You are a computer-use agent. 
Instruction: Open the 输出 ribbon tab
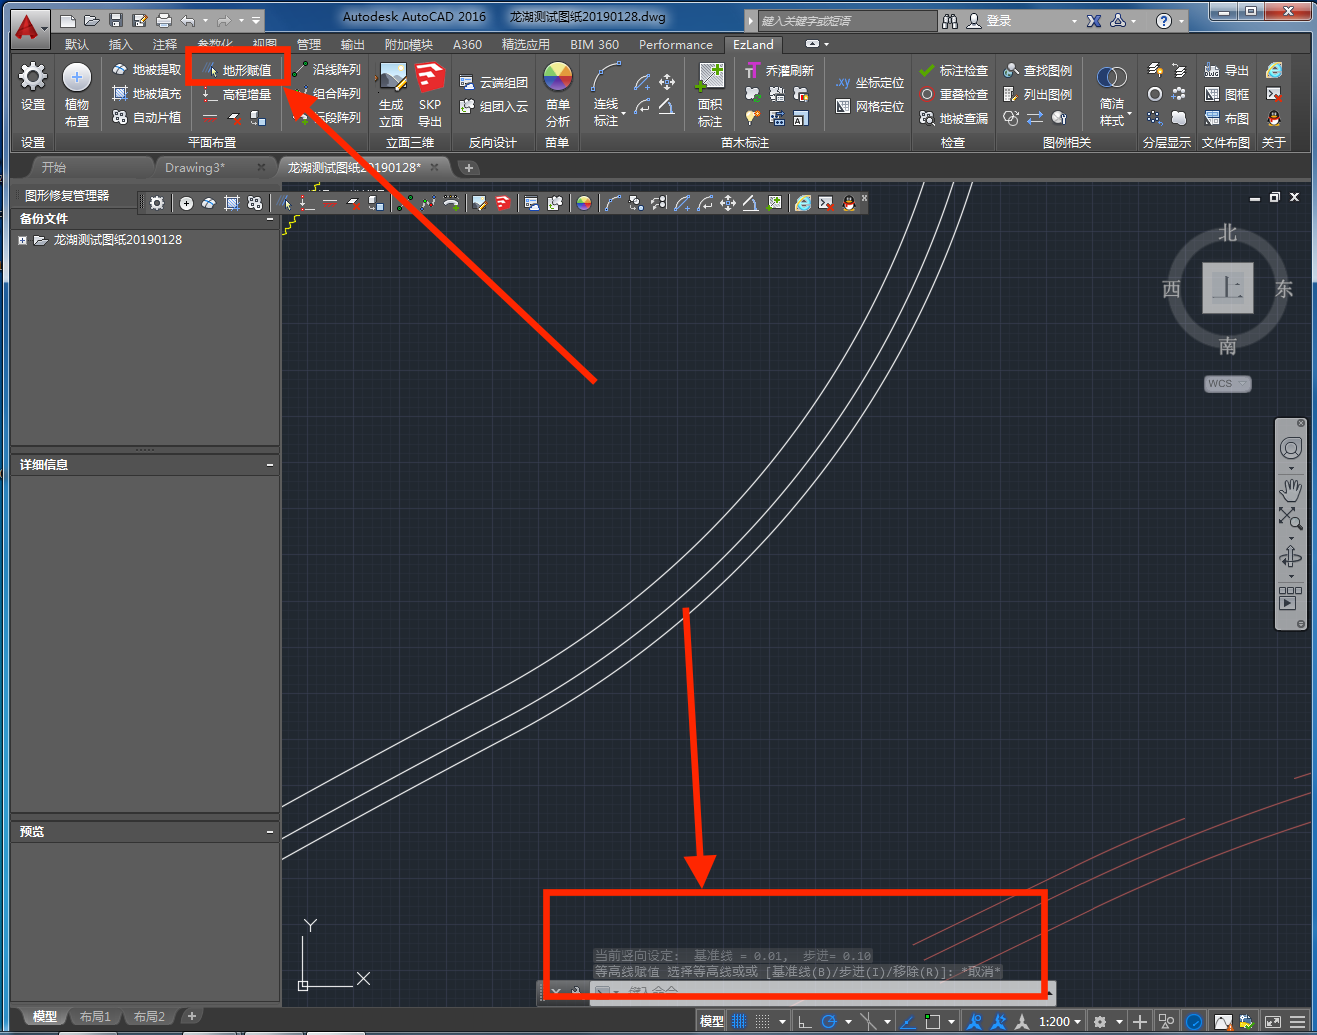pyautogui.click(x=352, y=44)
